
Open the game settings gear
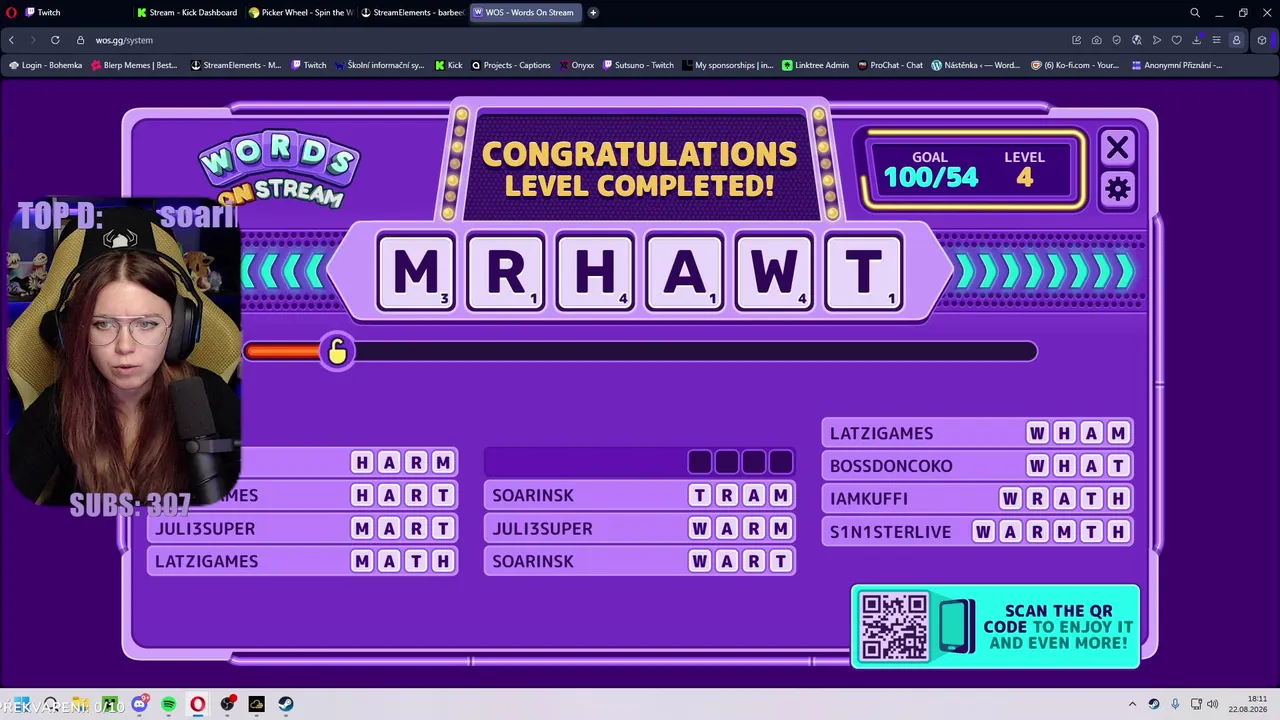(x=1117, y=189)
